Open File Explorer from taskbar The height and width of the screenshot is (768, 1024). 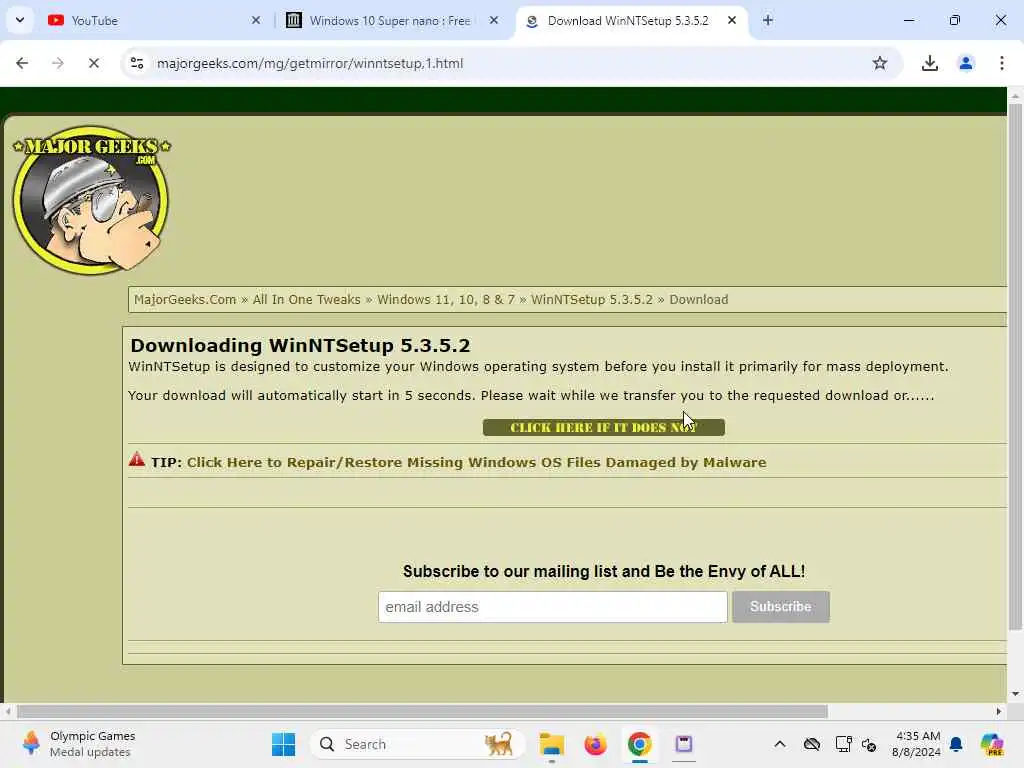point(552,744)
